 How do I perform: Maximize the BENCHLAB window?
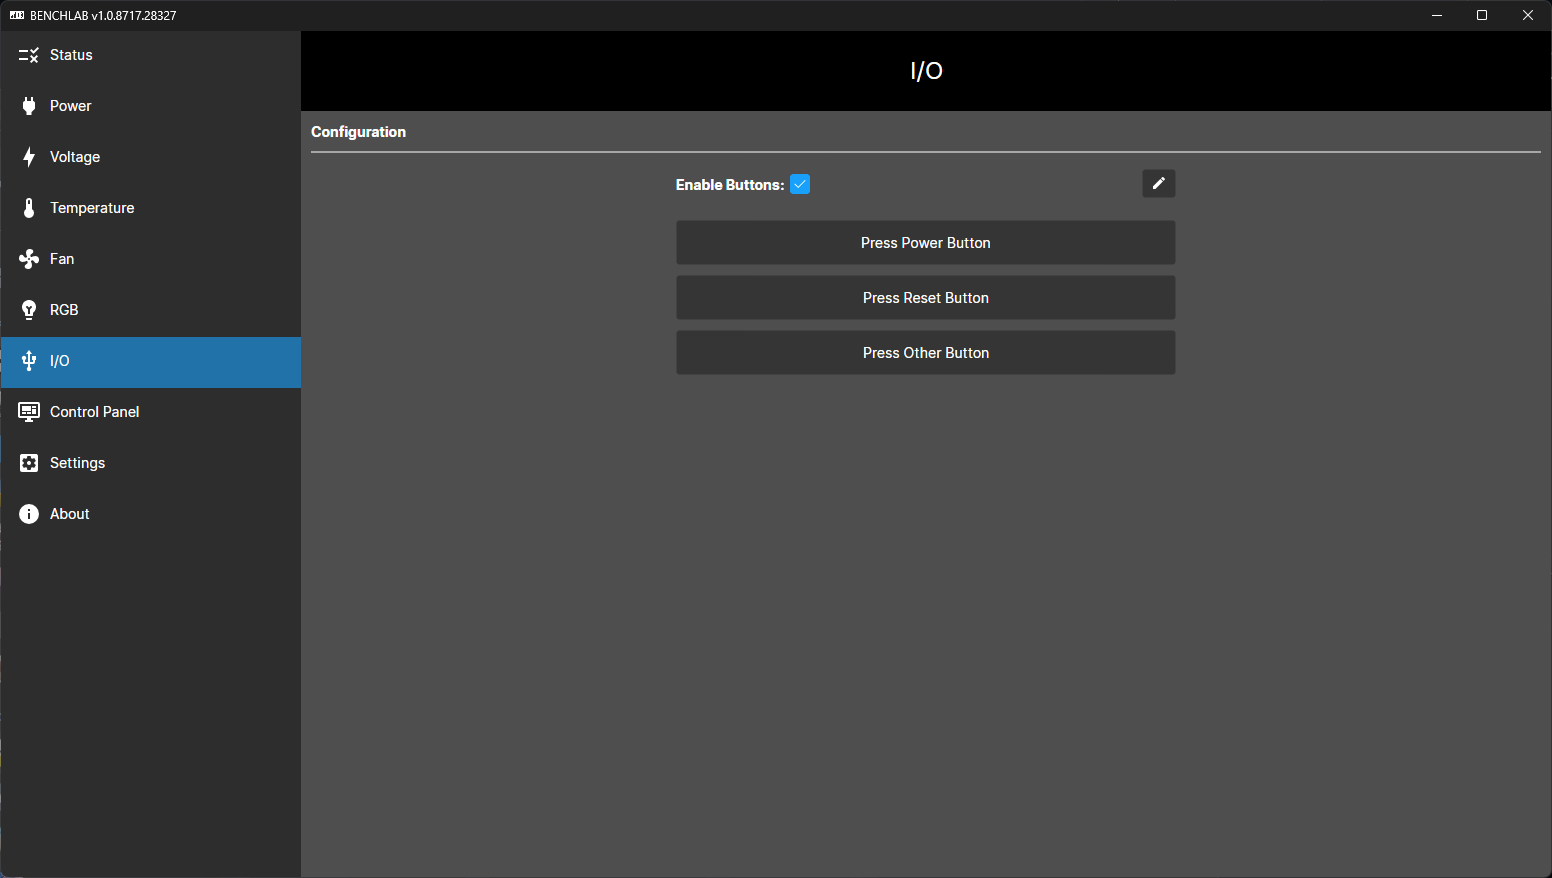(1482, 15)
